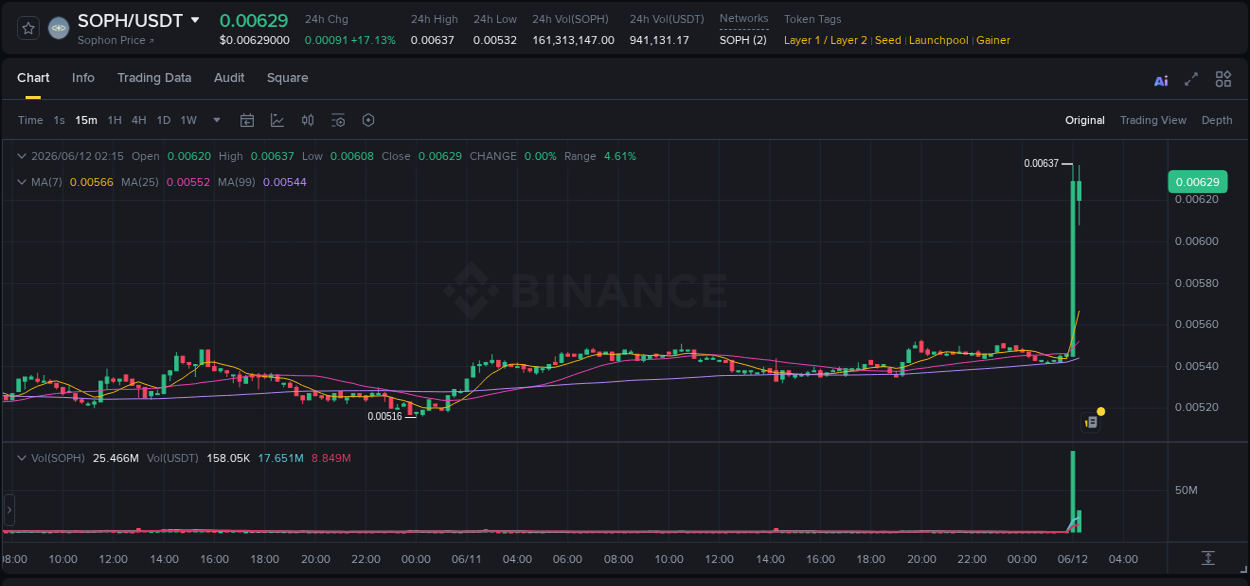Image resolution: width=1250 pixels, height=586 pixels.
Task: Click the 24h Vol(USDT) value 941,131.17
Action: 659,40
